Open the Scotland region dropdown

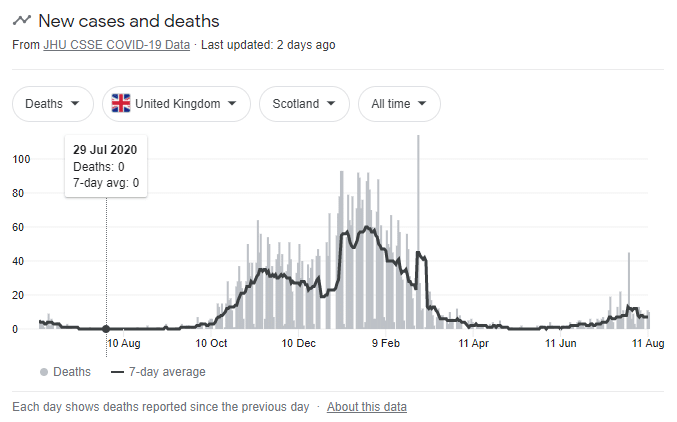[x=304, y=104]
